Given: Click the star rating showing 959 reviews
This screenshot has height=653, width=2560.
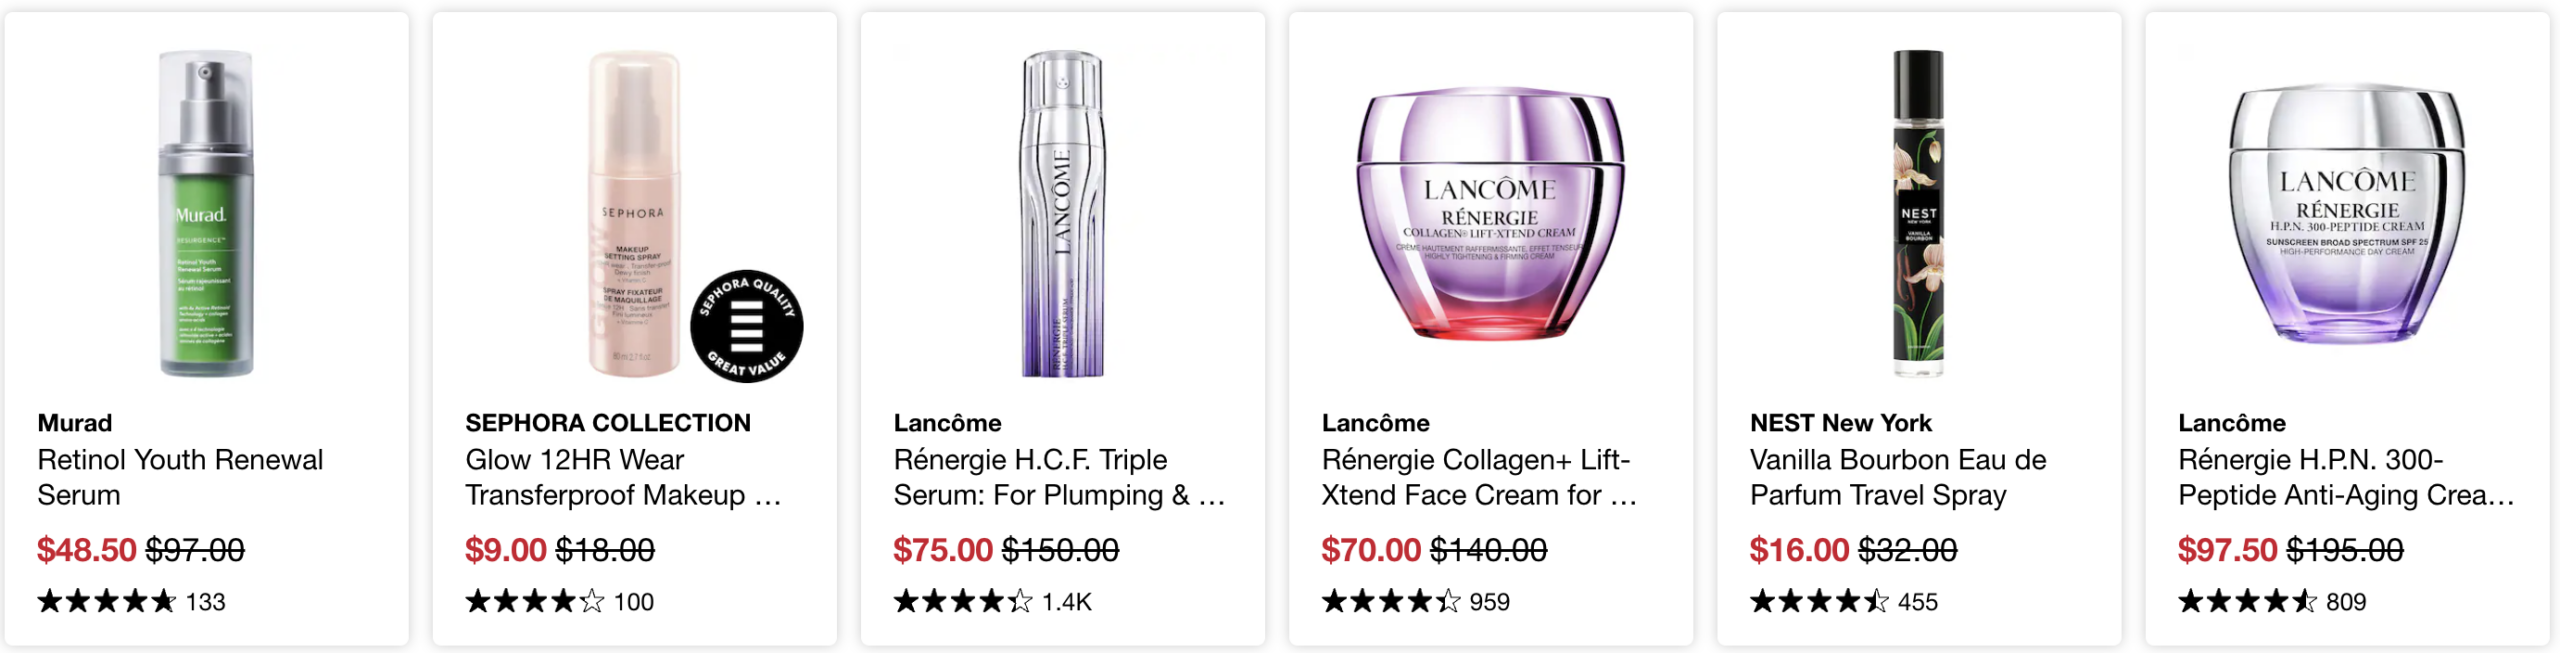Looking at the screenshot, I should click(1415, 601).
